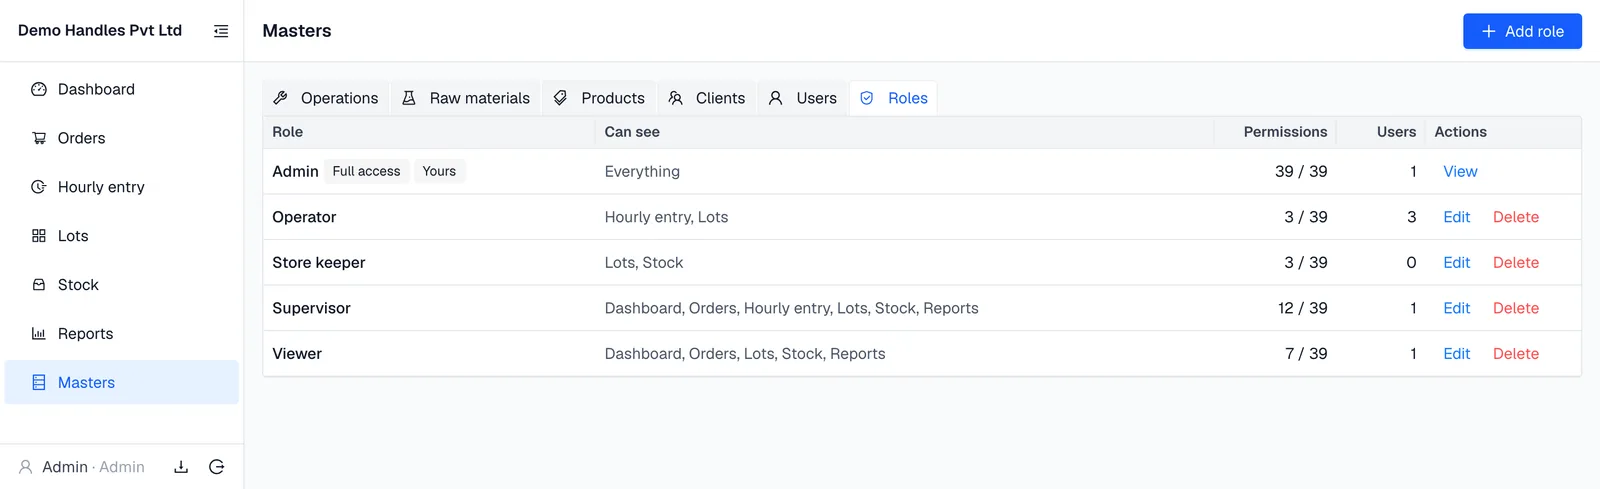Collapse the sidebar with the menu-fold icon
The width and height of the screenshot is (1600, 489).
(x=221, y=31)
